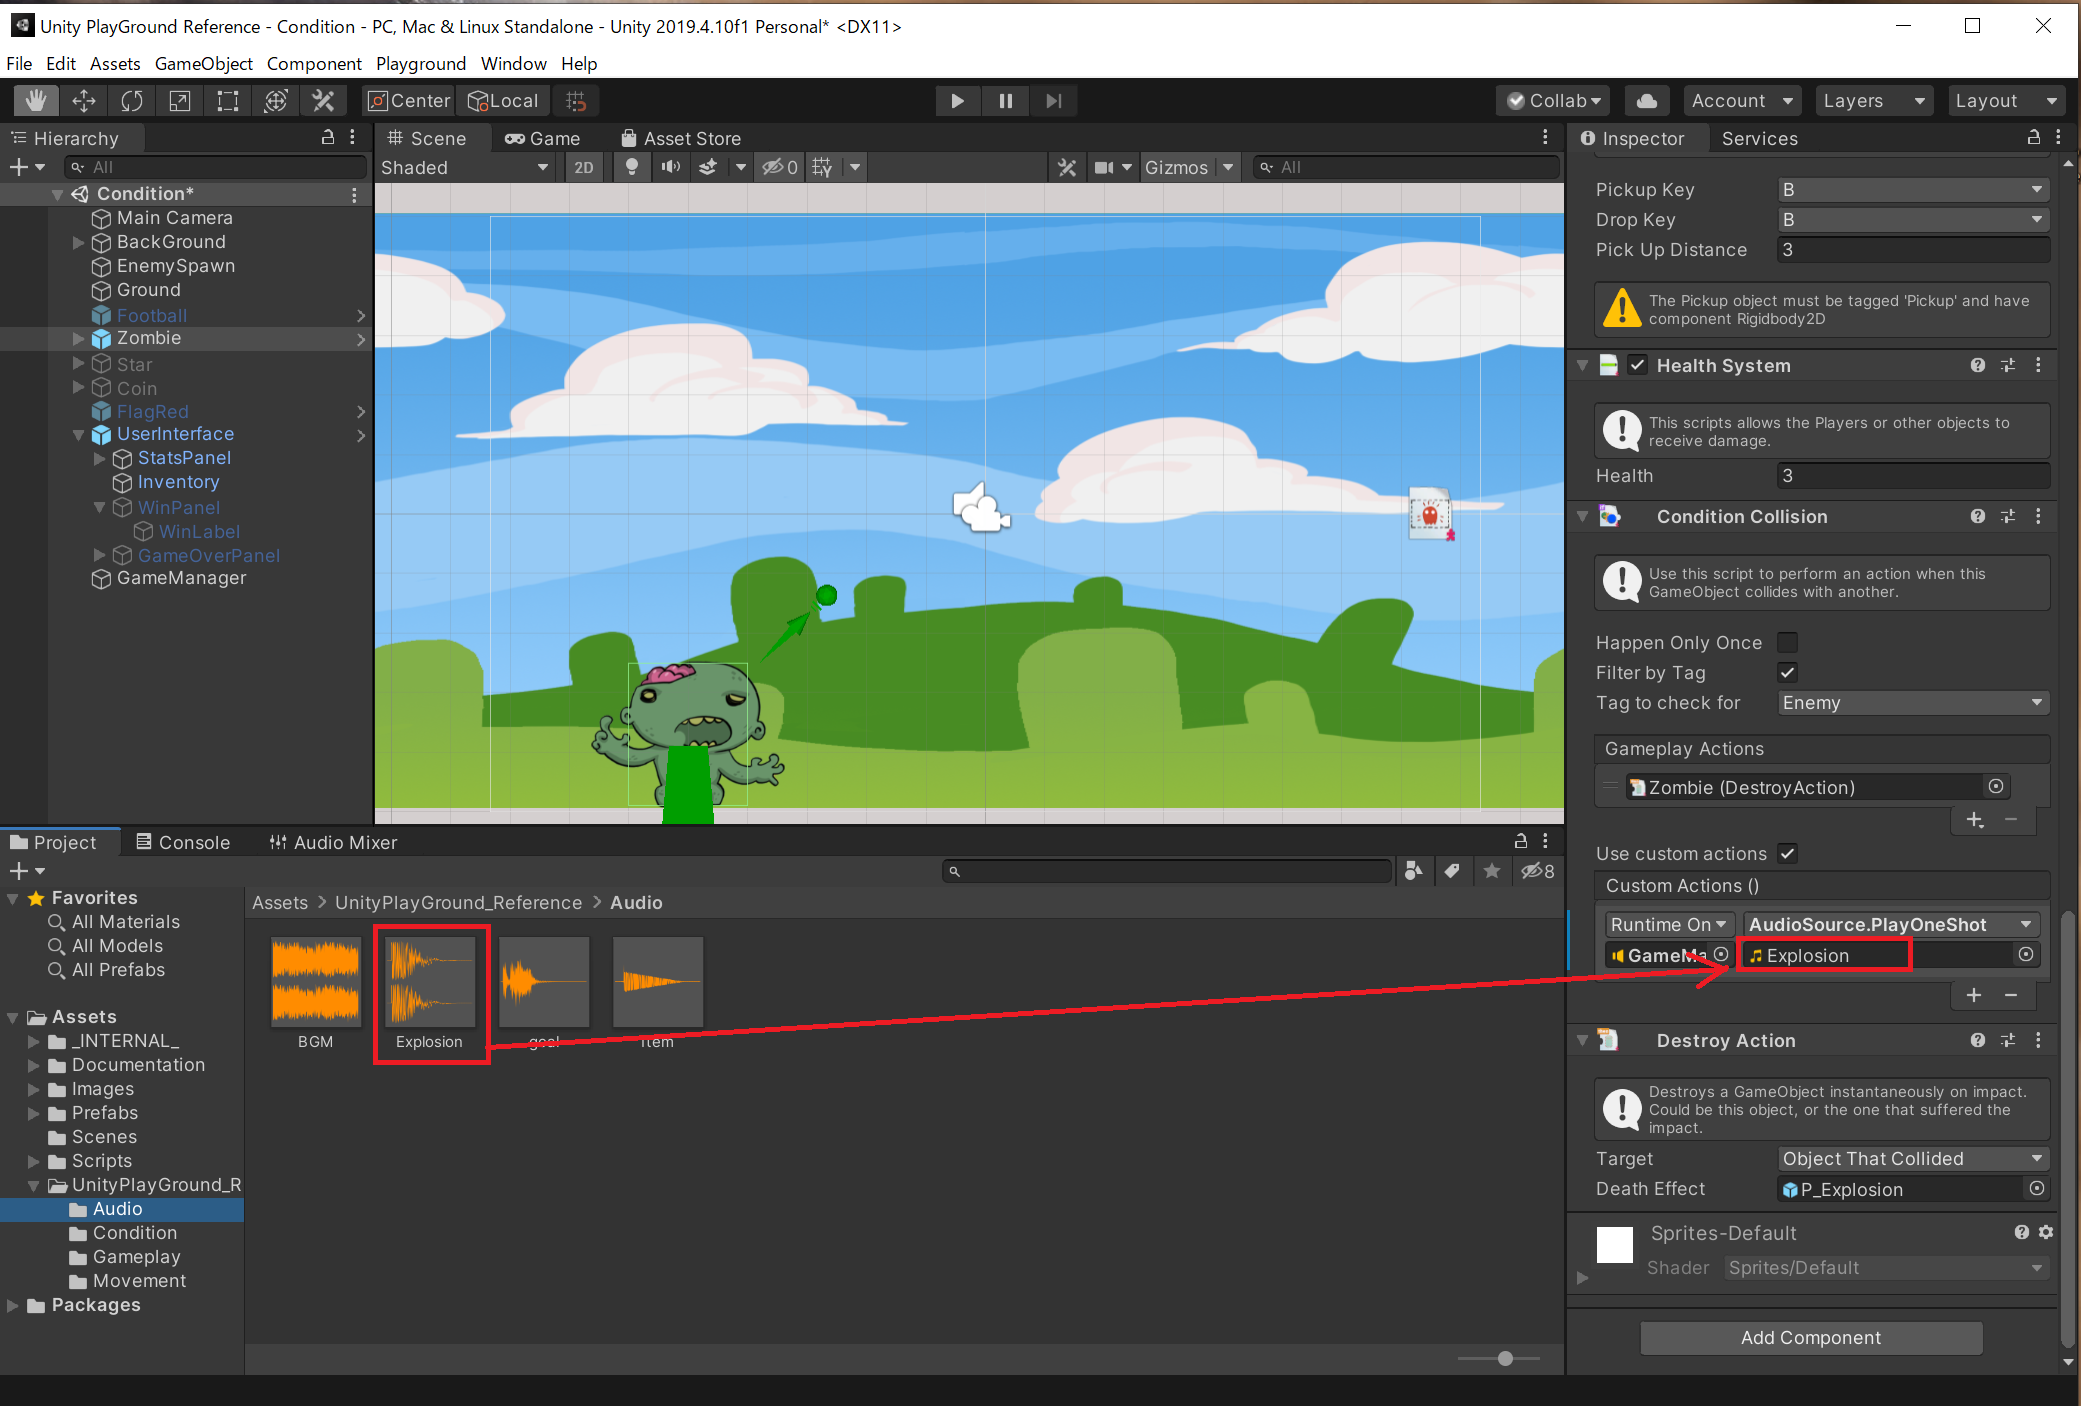
Task: Select the Rotate tool
Action: point(132,101)
